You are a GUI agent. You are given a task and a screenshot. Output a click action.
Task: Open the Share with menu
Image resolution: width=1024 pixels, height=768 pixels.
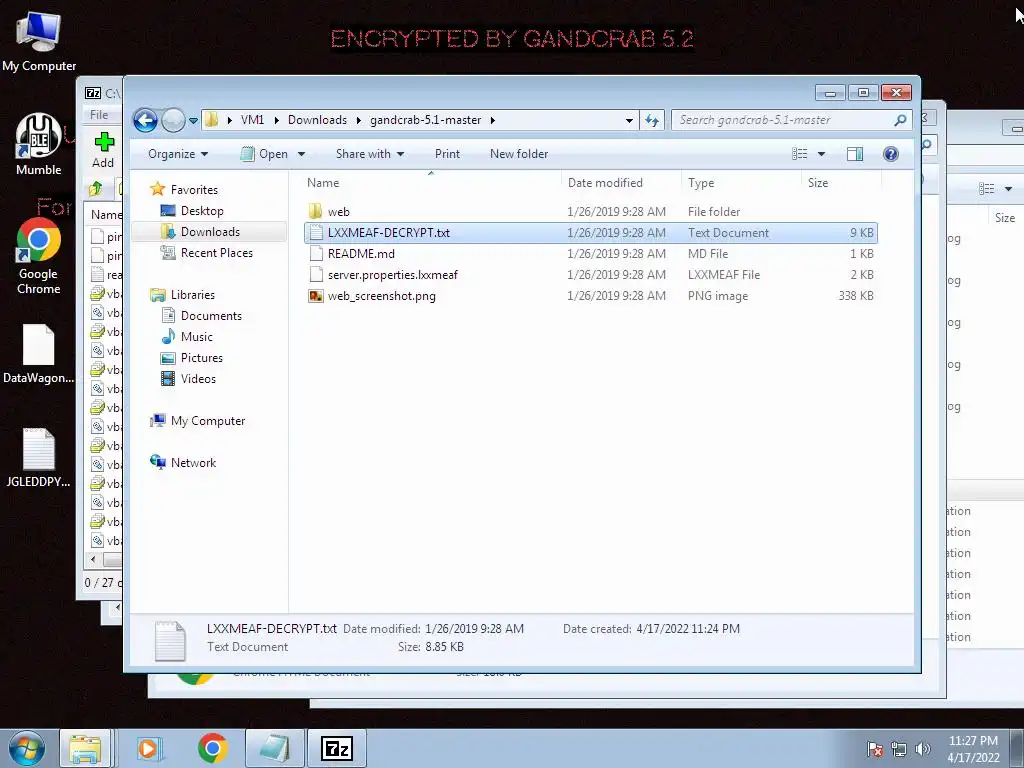pyautogui.click(x=370, y=154)
